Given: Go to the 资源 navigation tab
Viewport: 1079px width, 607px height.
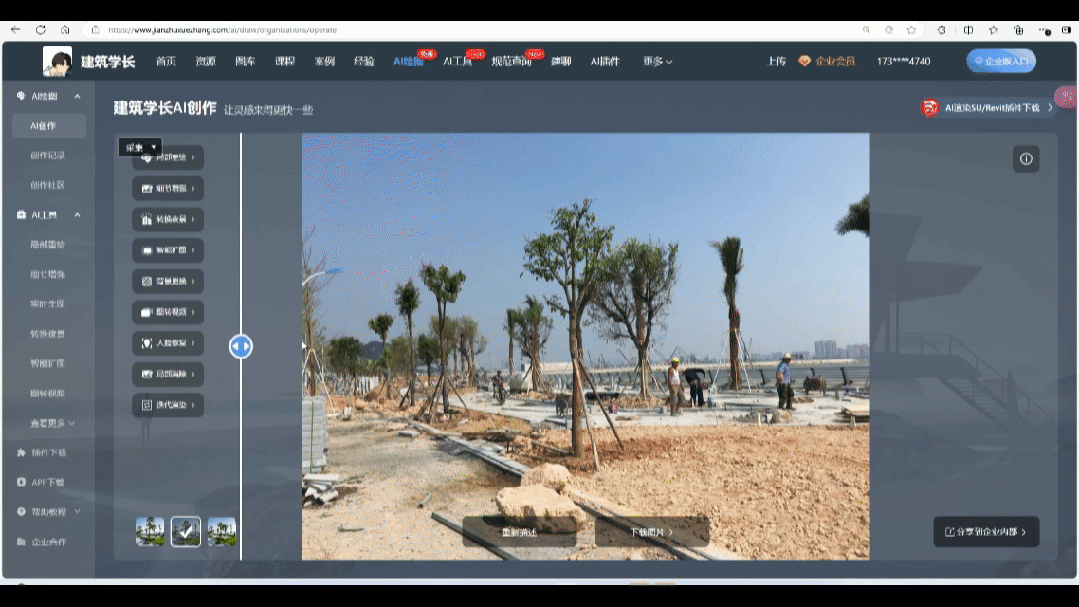Looking at the screenshot, I should click(205, 61).
